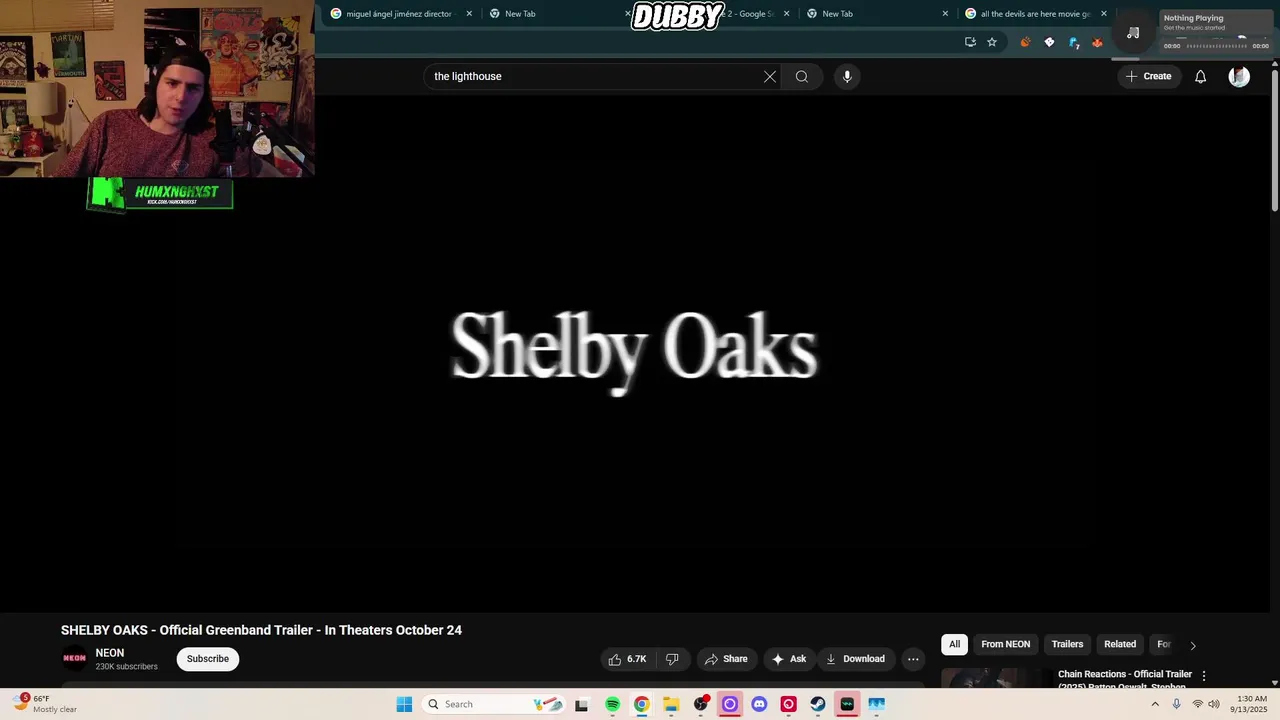The height and width of the screenshot is (720, 1280).
Task: Open the red circle app in taskbar
Action: [x=789, y=704]
